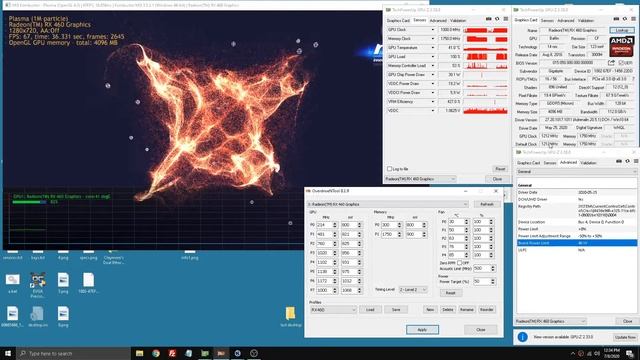The image size is (640, 360).
Task: Click the refresh icon in GPU-Z Advanced window
Action: (x=627, y=162)
